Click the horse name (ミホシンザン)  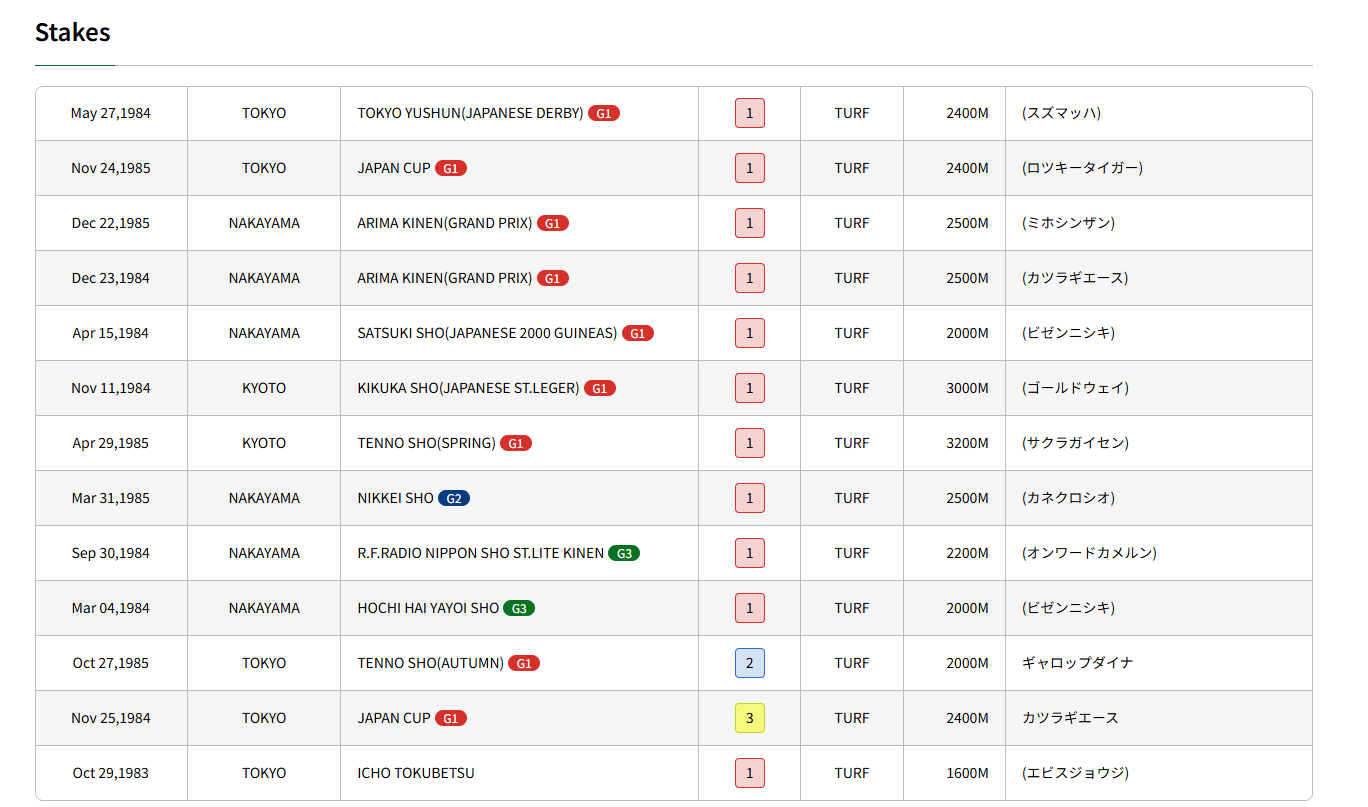pyautogui.click(x=1068, y=223)
